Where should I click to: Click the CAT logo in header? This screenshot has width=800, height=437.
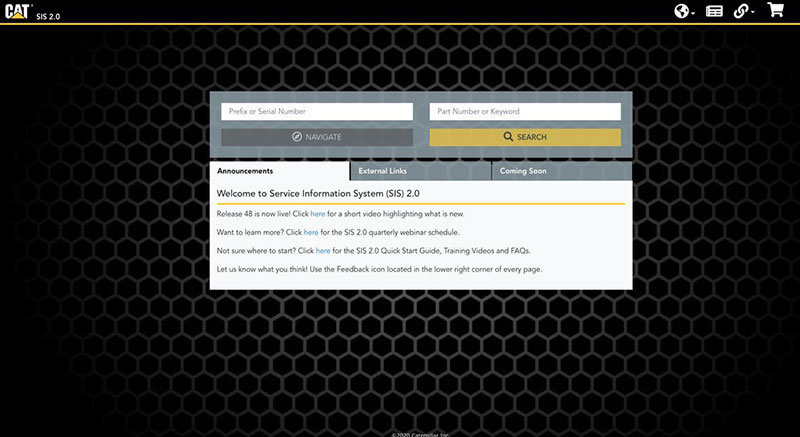pyautogui.click(x=19, y=11)
